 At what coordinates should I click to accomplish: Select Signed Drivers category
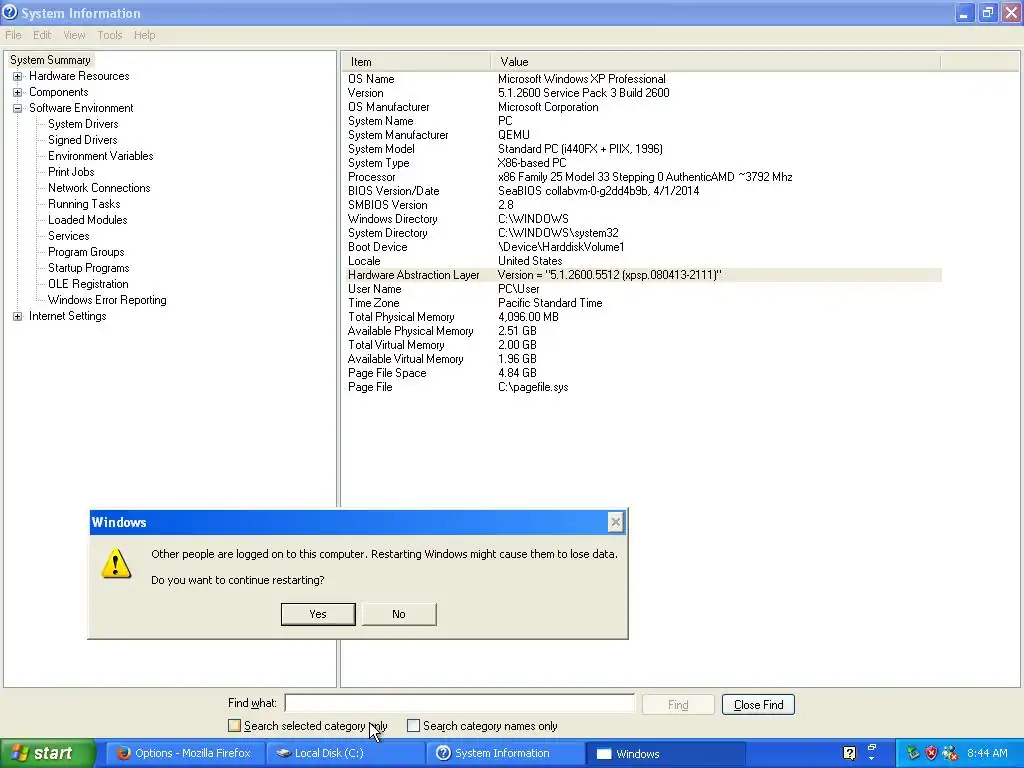(x=82, y=140)
